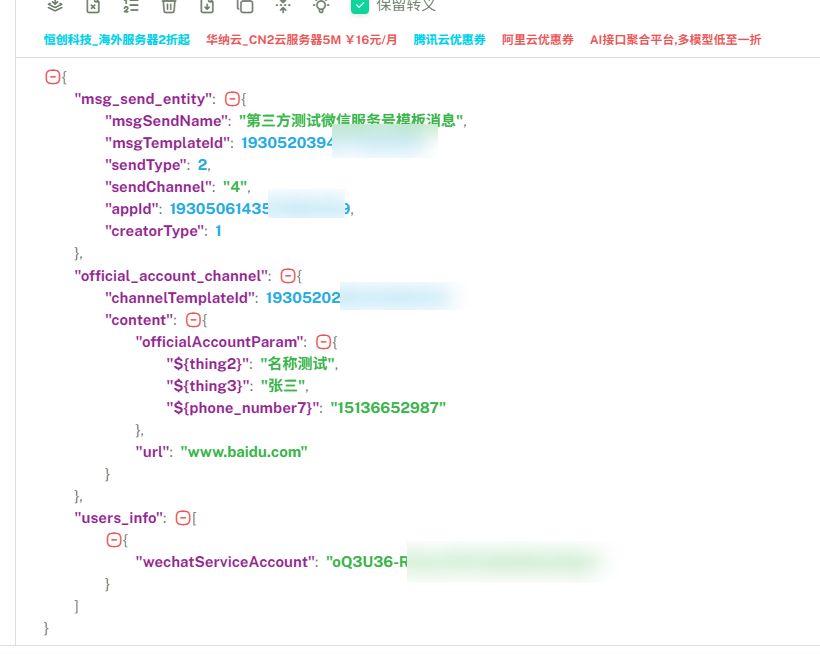Toggle the numbered list line-numbers icon
Screen dimensions: 820x654
click(x=131, y=6)
